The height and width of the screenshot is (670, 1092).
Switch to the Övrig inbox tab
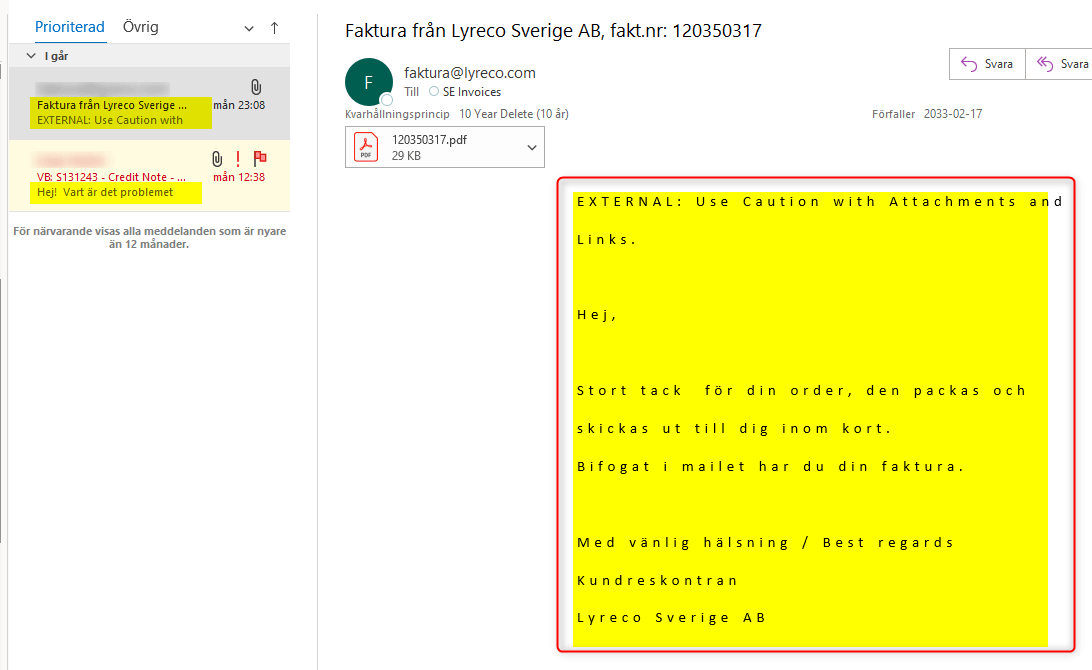point(141,27)
